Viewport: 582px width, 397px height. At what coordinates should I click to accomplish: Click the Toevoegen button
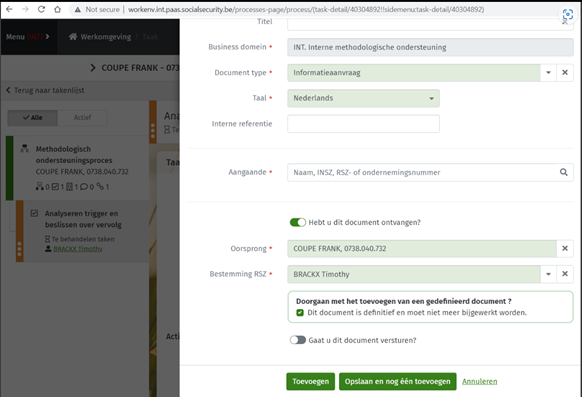[x=310, y=381]
